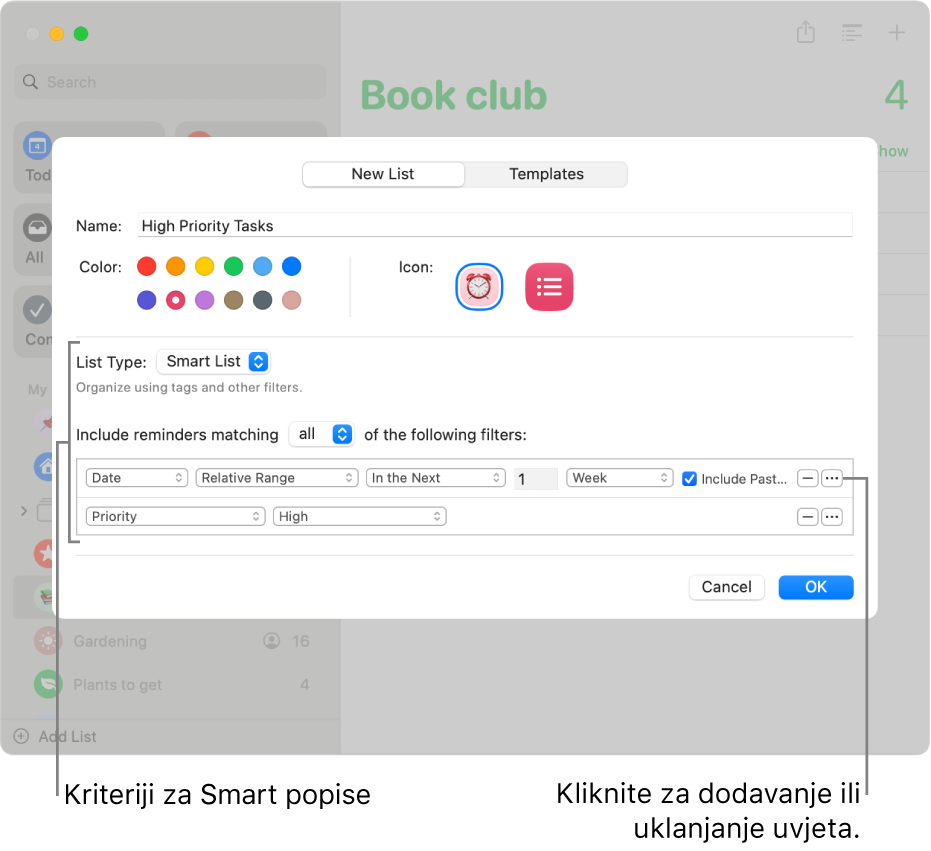Switch to the New List tab
Viewport: 931px width, 851px height.
pos(383,174)
